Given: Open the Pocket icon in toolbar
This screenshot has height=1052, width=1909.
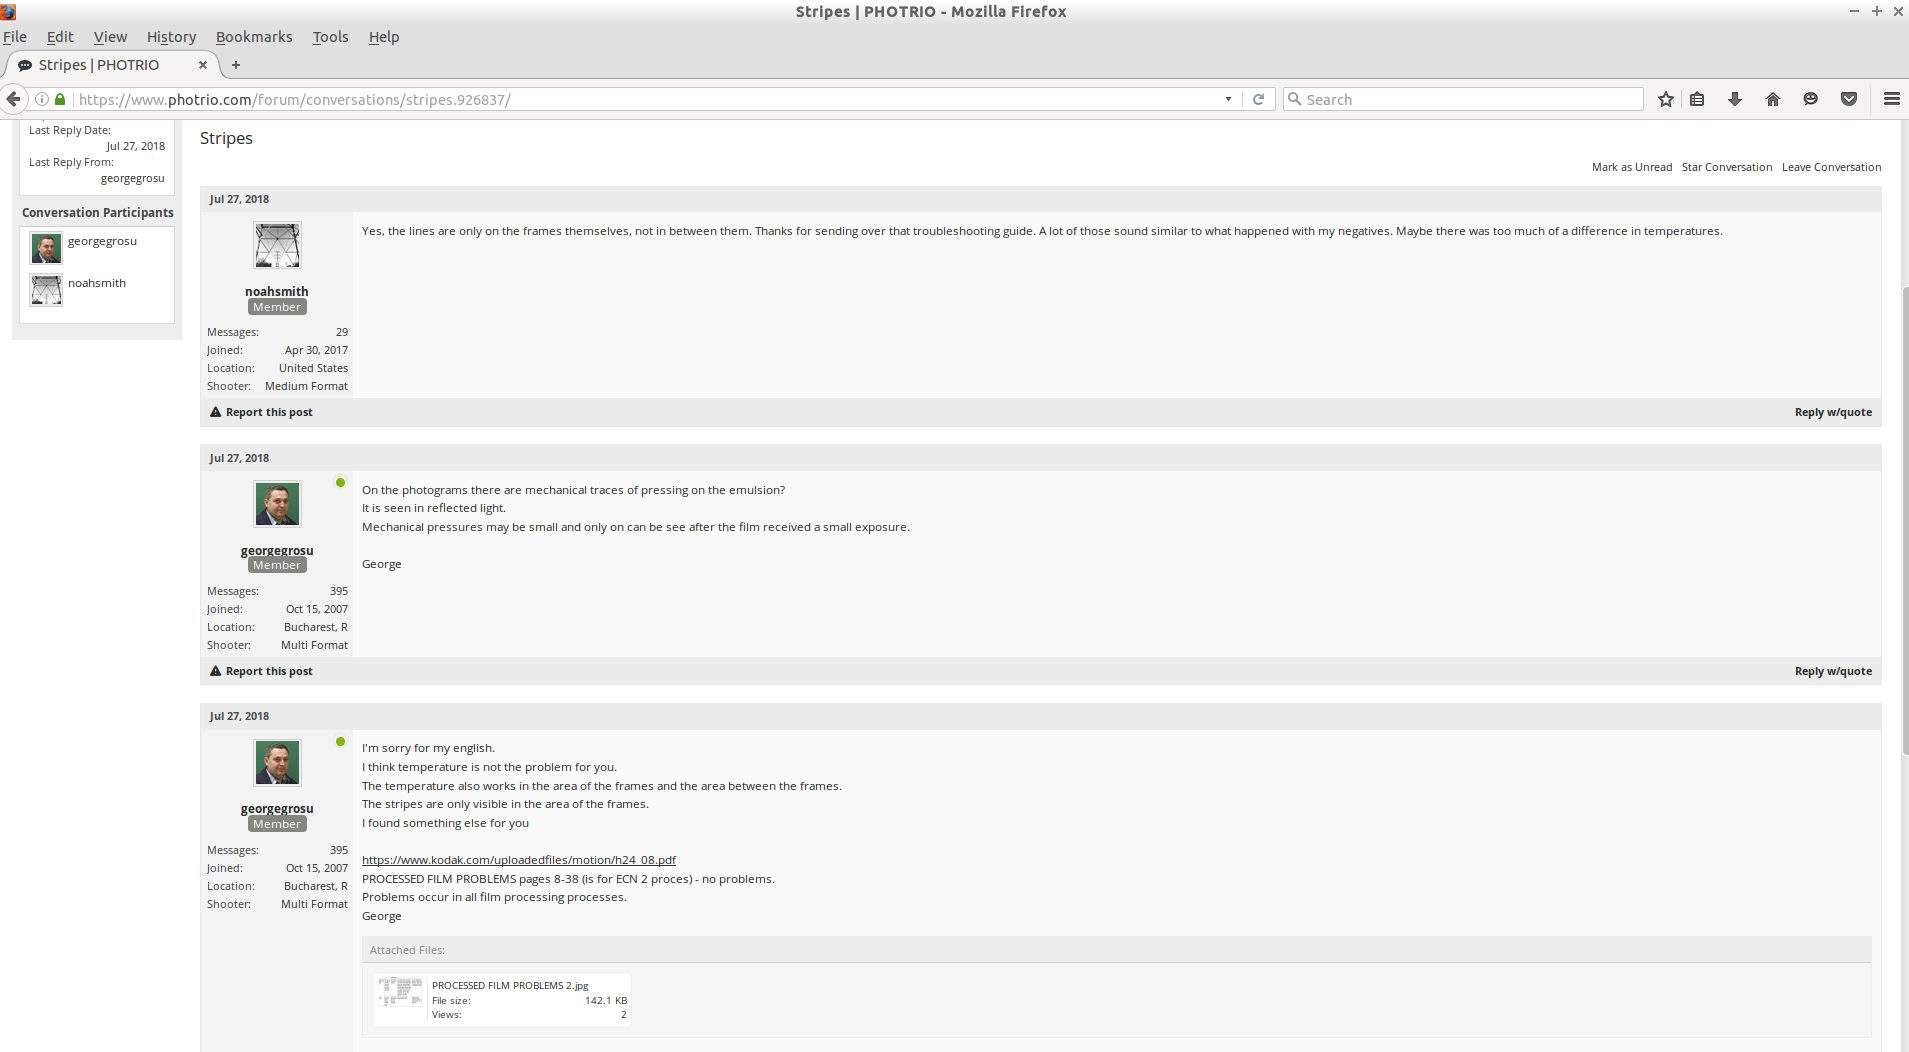Looking at the screenshot, I should click(x=1849, y=99).
